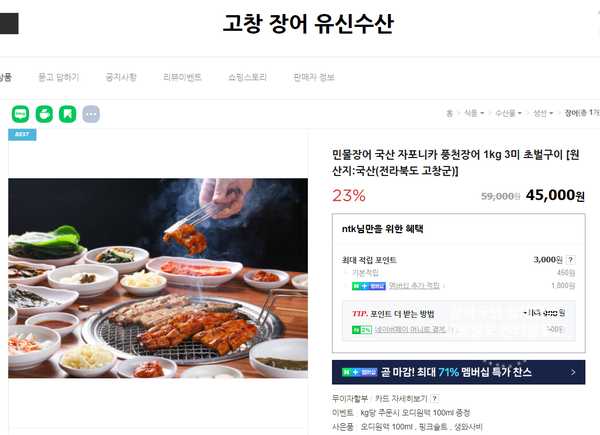This screenshot has height=435, width=600.
Task: Expand the 수산물 category dropdown
Action: coord(509,113)
